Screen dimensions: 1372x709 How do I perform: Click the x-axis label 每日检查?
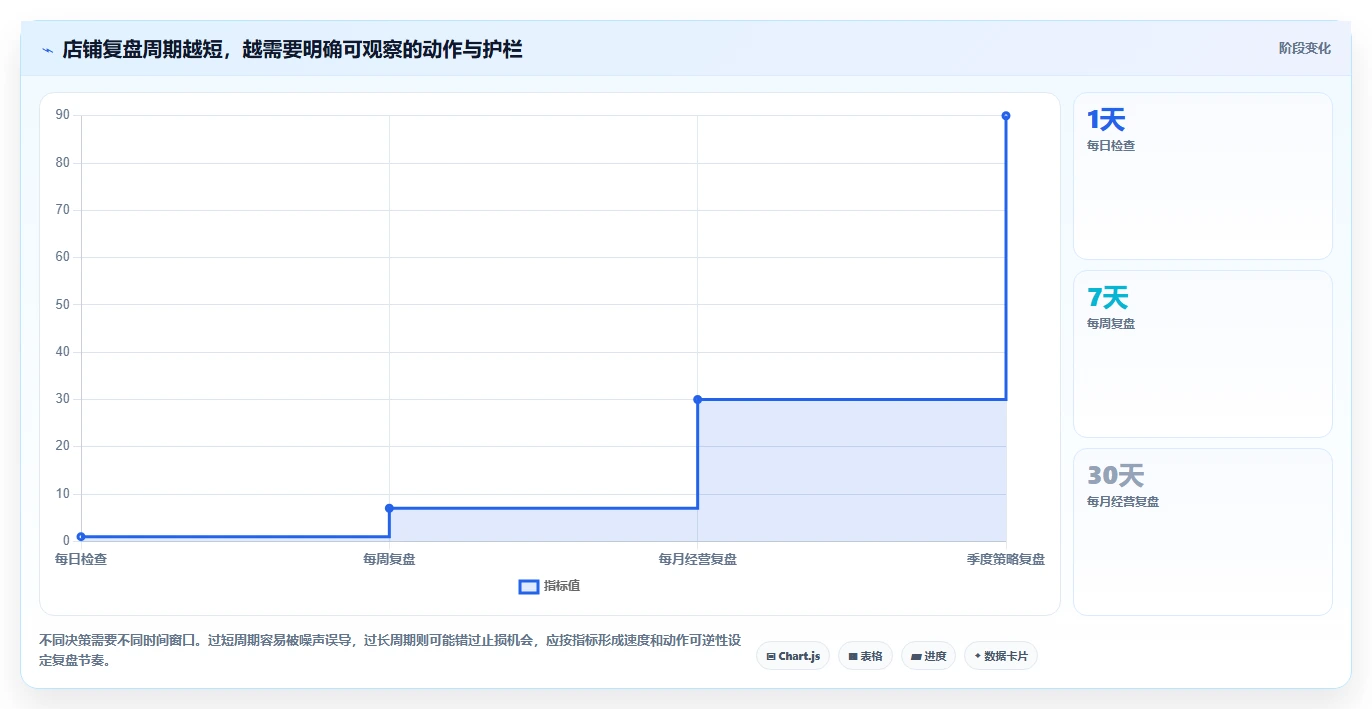[81, 559]
